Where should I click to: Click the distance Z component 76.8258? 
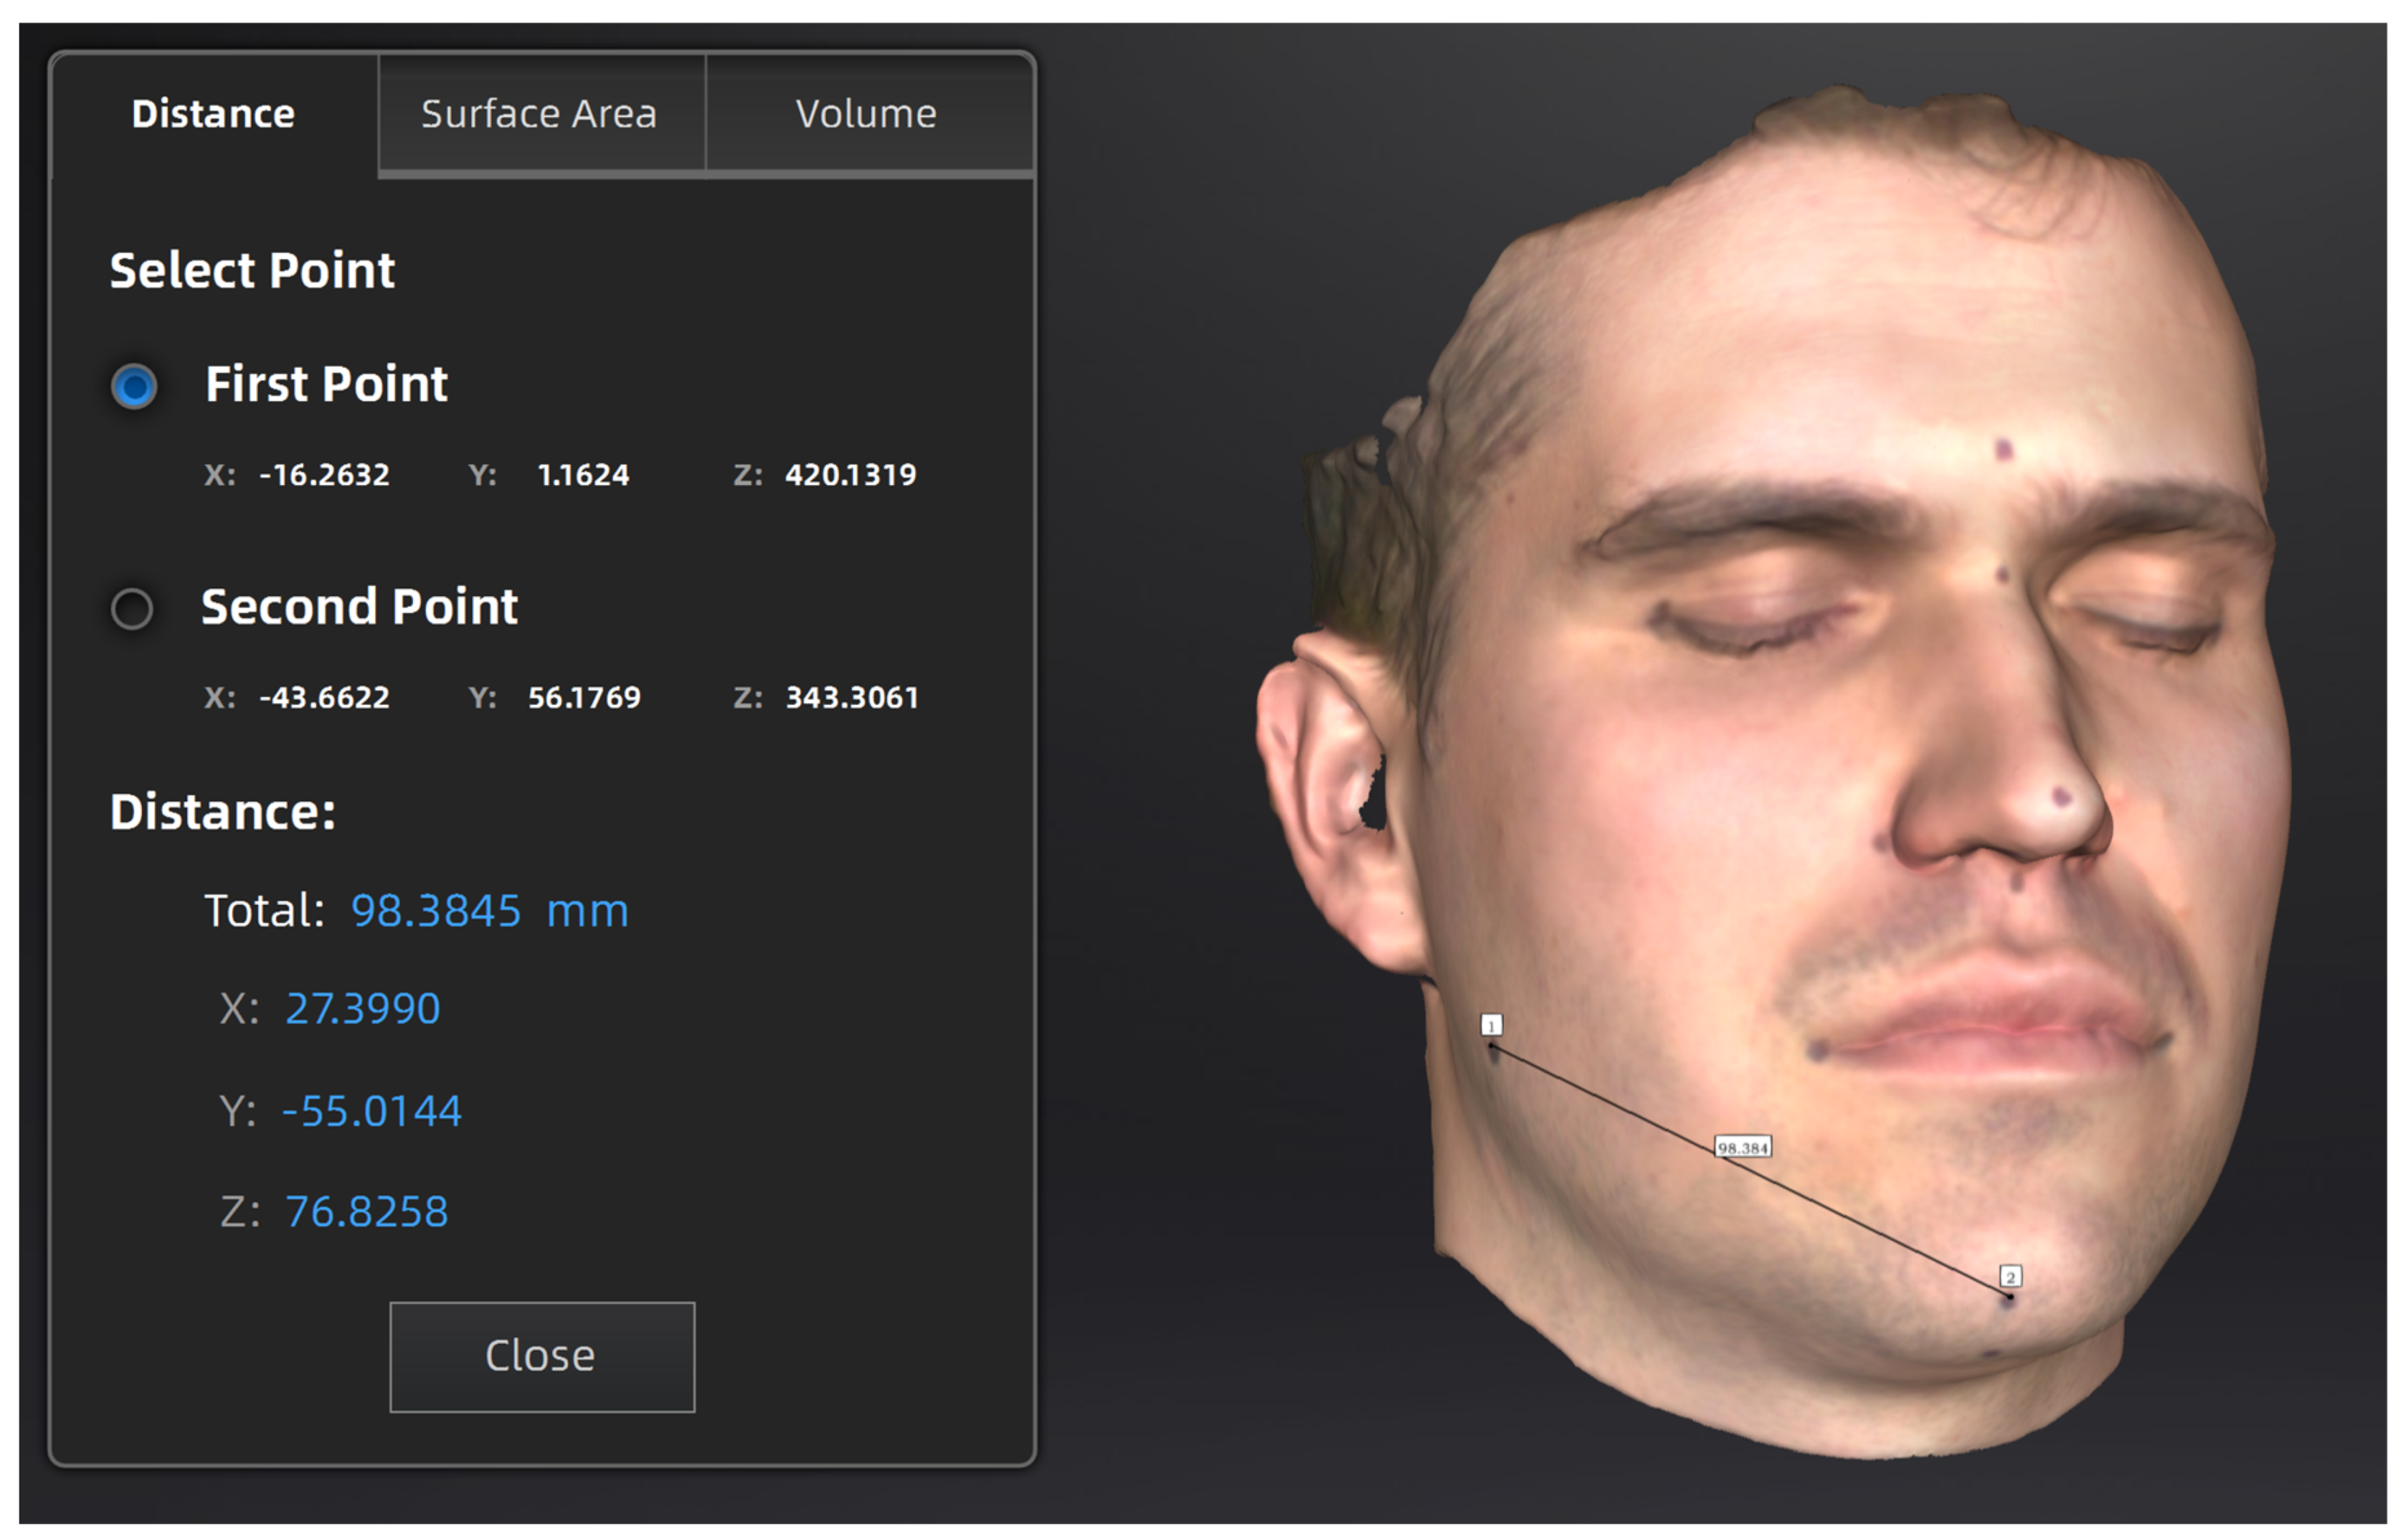366,1212
